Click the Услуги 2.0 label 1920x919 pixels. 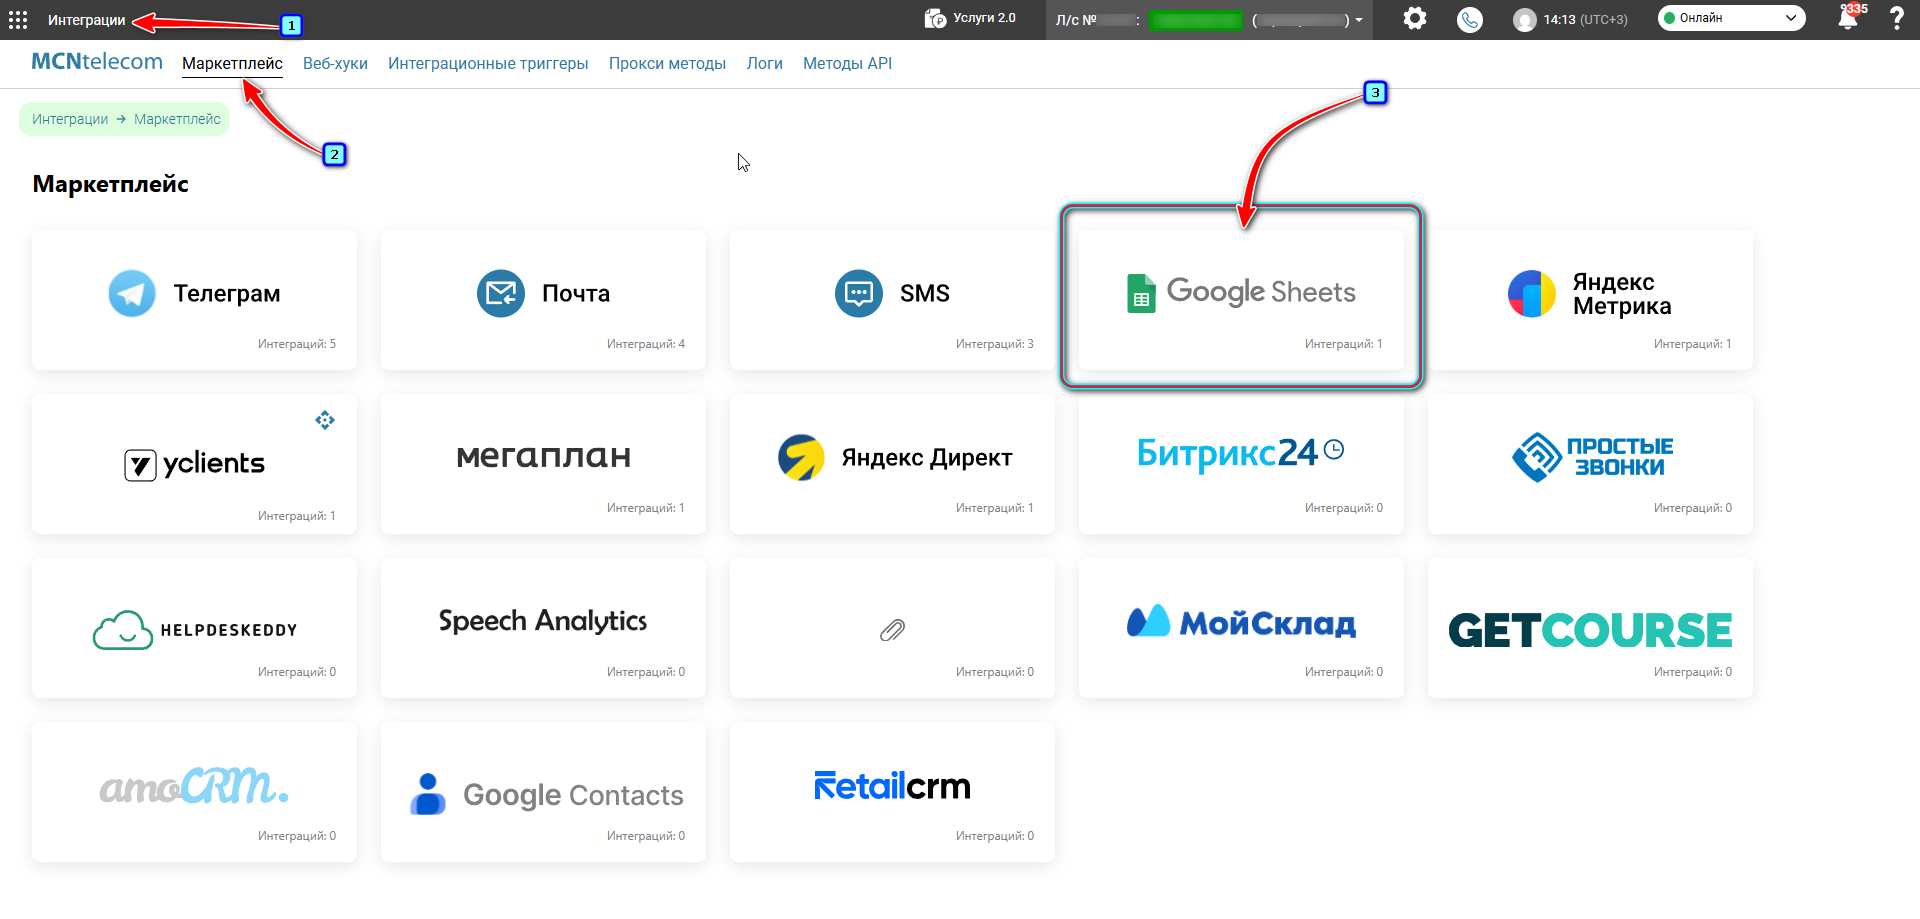pyautogui.click(x=984, y=18)
